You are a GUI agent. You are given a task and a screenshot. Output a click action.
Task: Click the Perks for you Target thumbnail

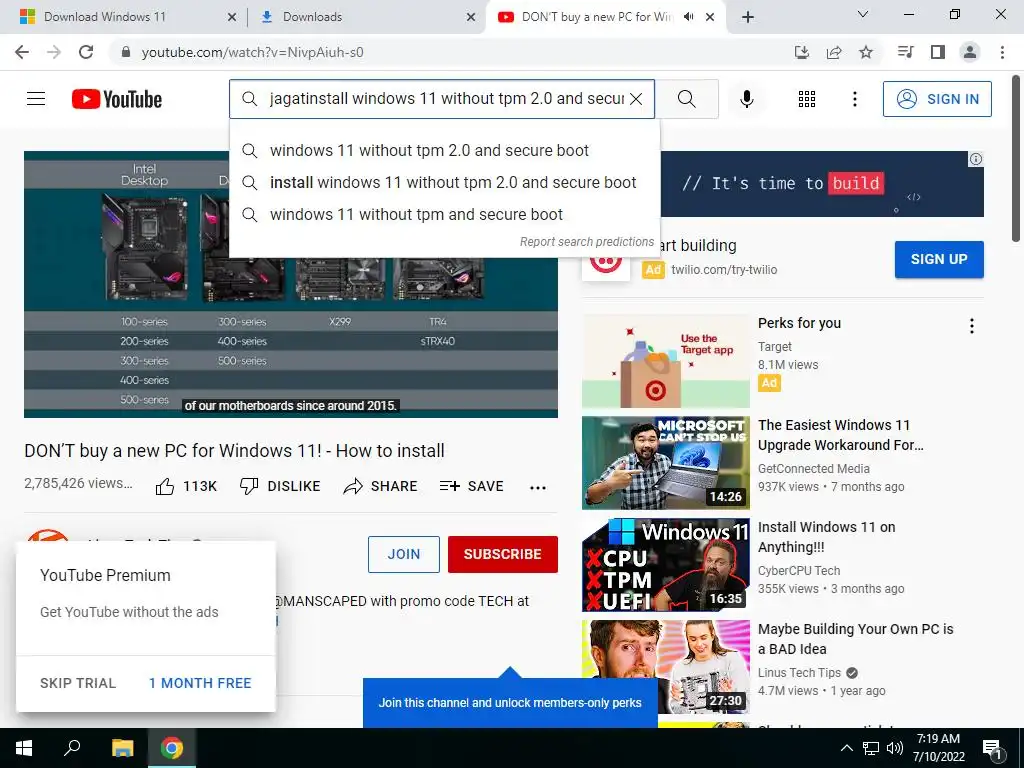click(665, 361)
